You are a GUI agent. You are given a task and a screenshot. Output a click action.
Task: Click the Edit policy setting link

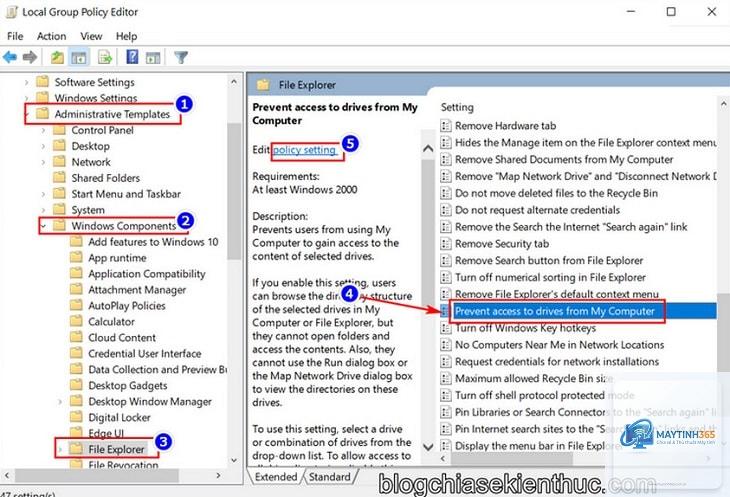[x=304, y=150]
